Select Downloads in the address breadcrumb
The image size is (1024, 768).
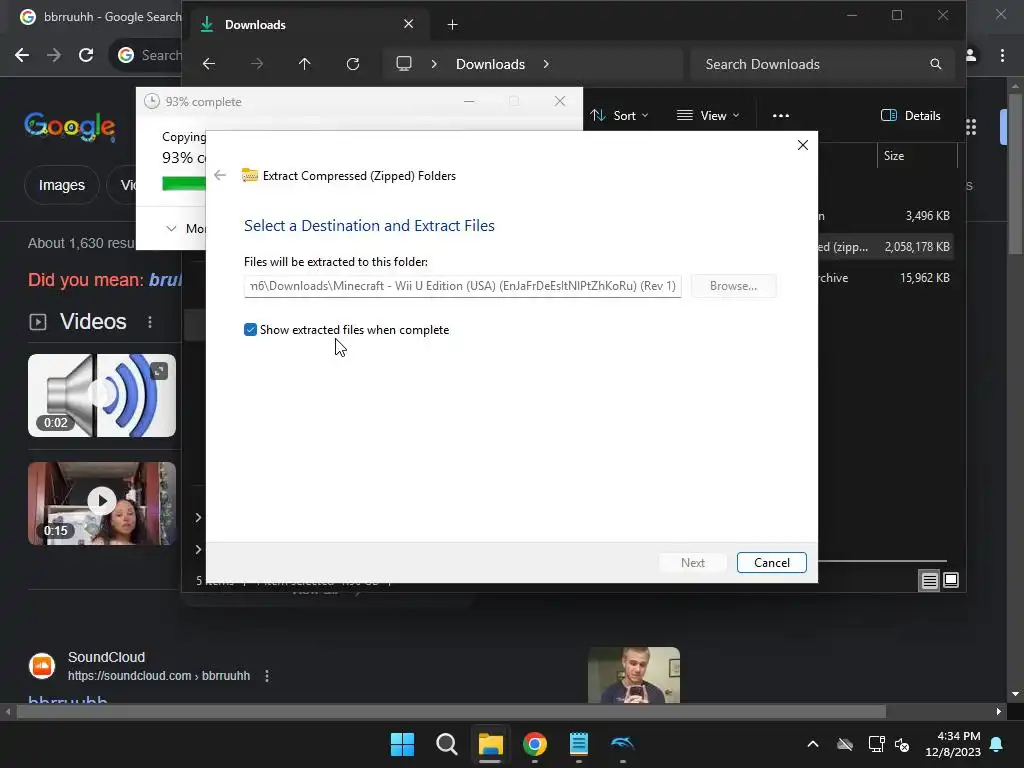490,64
